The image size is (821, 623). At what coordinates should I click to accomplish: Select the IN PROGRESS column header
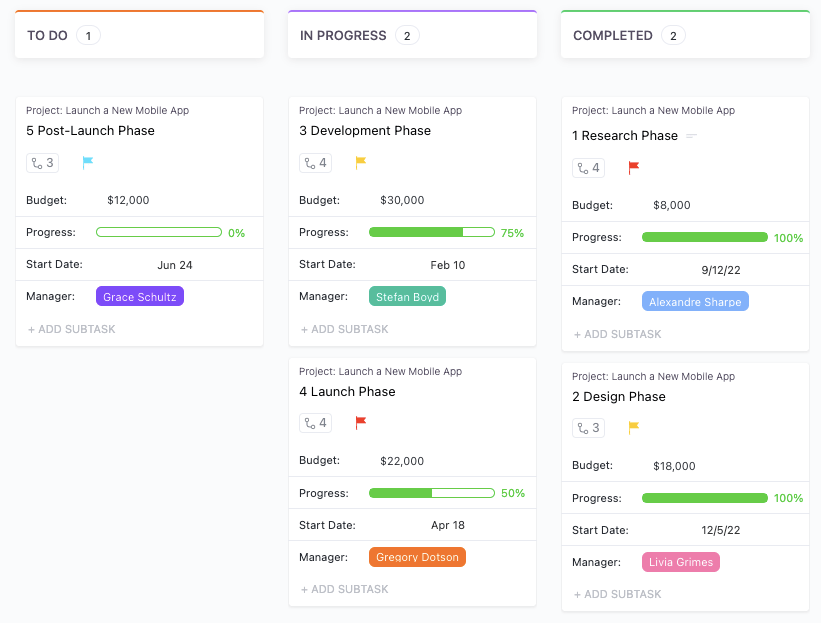[x=343, y=36]
